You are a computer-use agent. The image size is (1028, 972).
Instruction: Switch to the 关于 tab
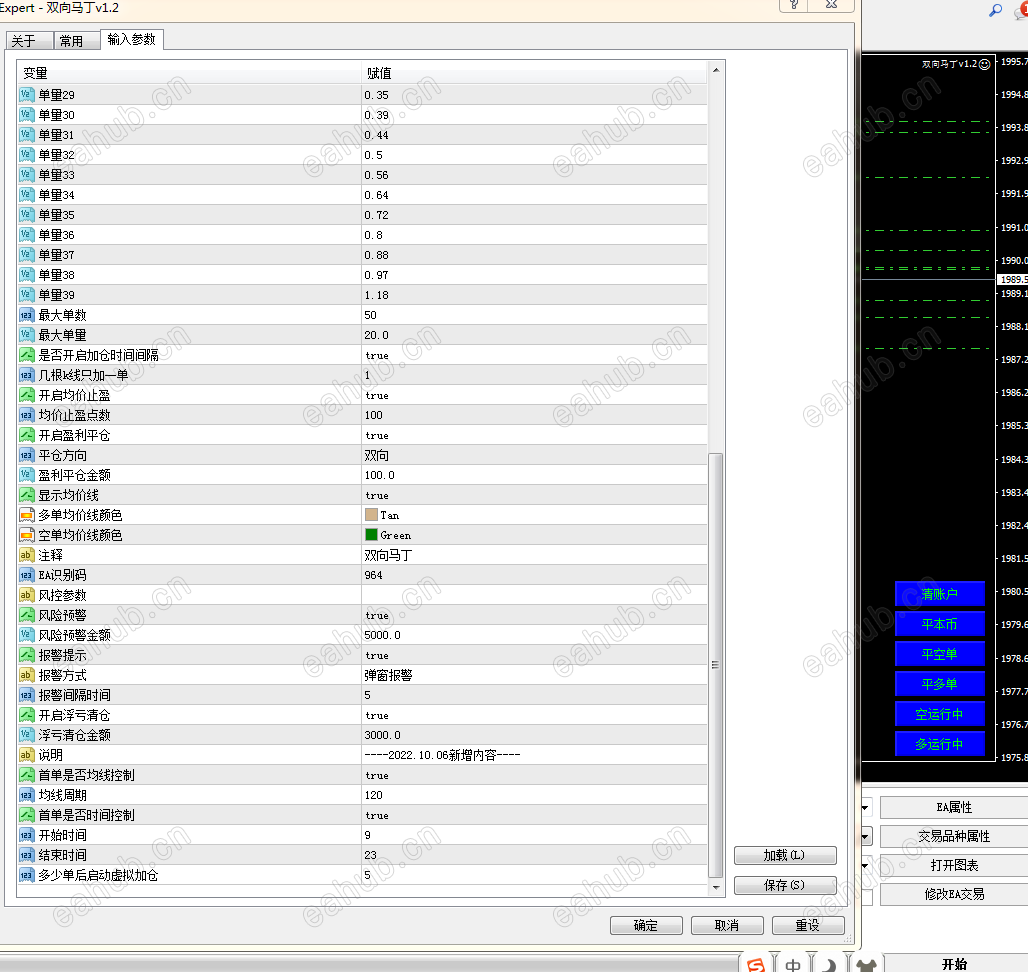[23, 41]
